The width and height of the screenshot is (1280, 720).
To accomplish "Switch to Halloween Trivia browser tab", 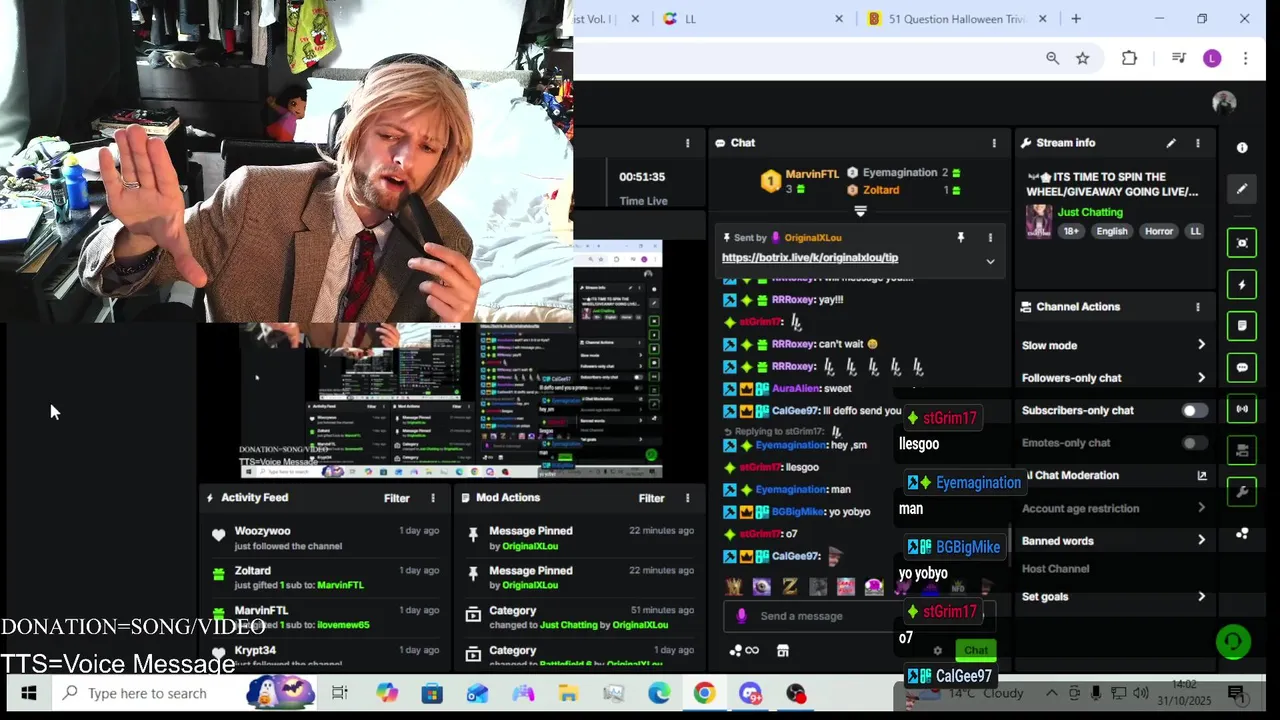I will (958, 19).
